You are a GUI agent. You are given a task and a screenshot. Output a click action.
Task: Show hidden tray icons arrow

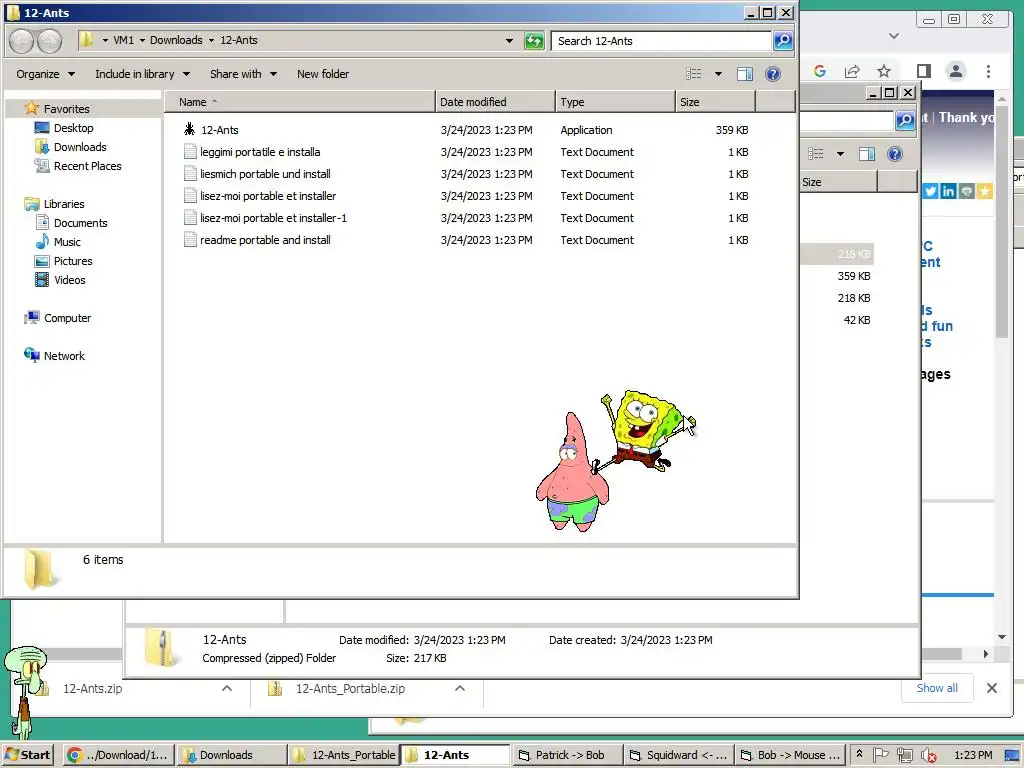(859, 754)
